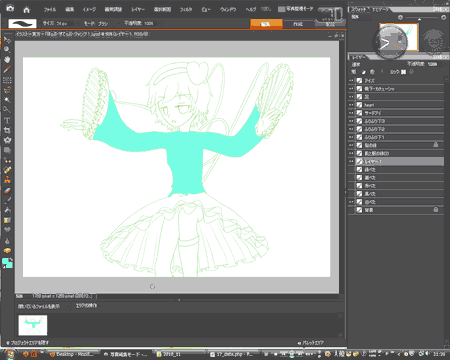Viewport: 450px width, 360px height.
Task: Switch to the 作成 tab
Action: pyautogui.click(x=298, y=24)
